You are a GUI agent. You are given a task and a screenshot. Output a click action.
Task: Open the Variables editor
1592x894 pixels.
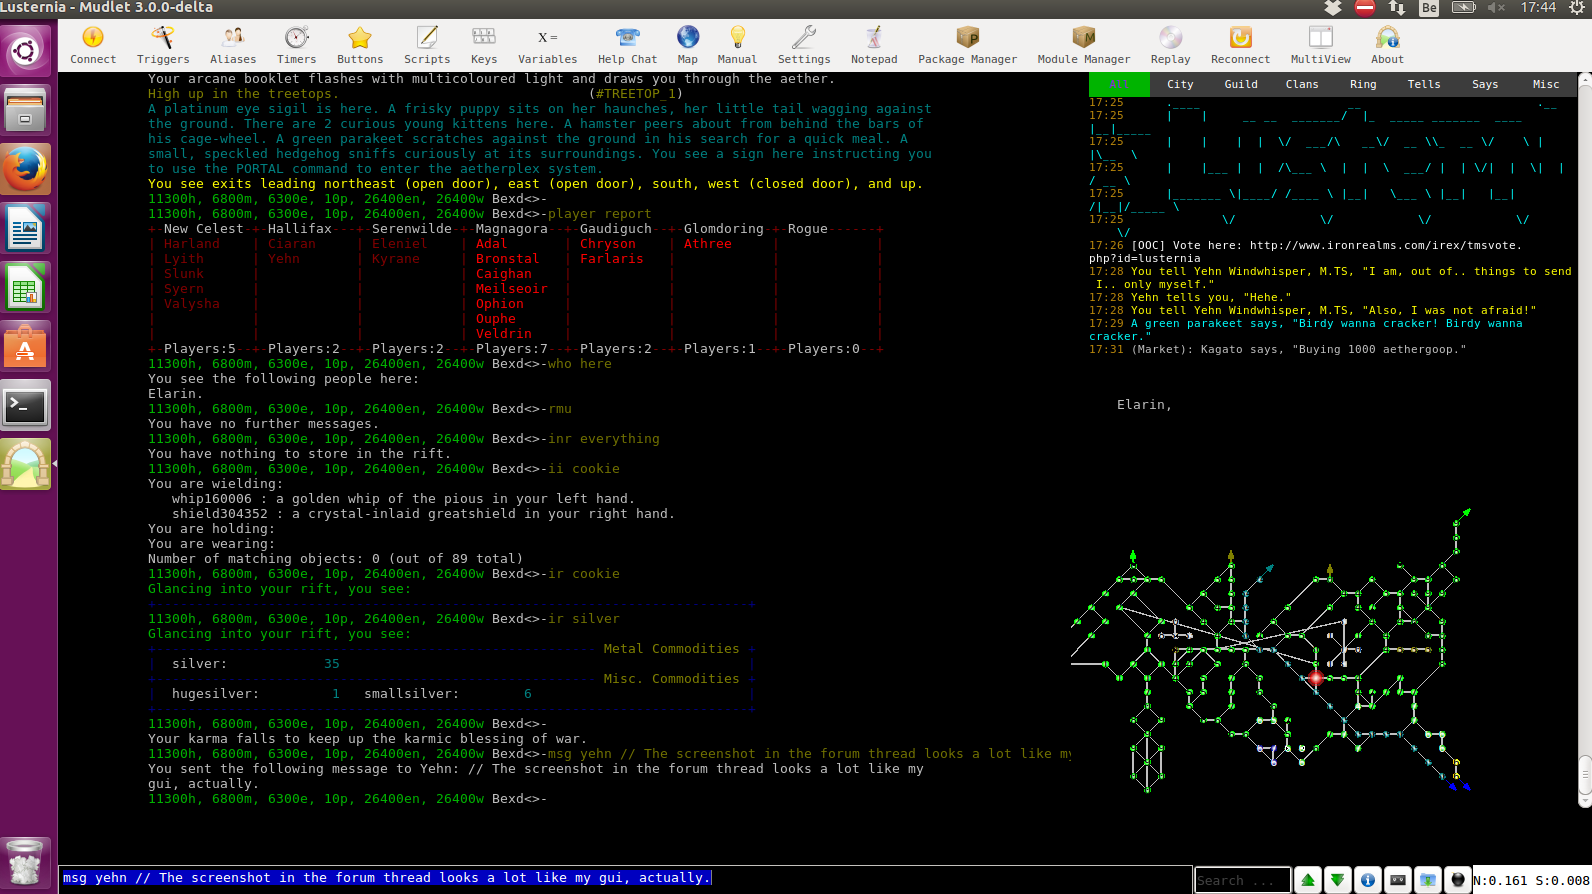pos(548,46)
